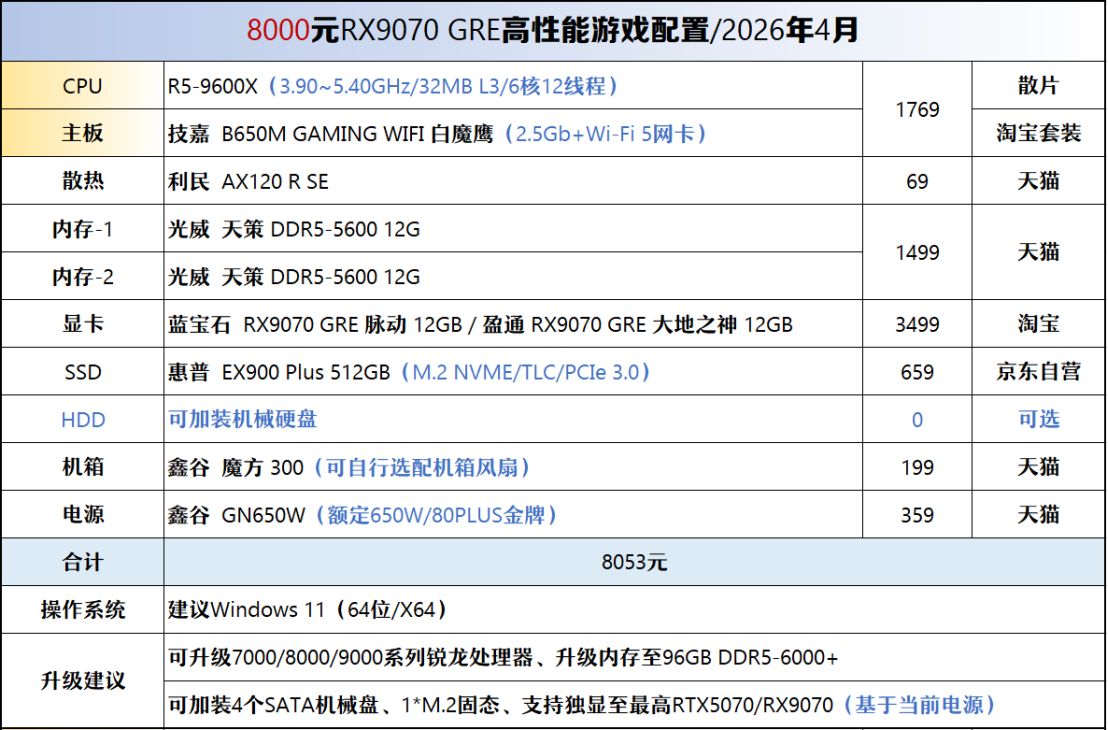The width and height of the screenshot is (1108, 730).
Task: Select the SSD label cell
Action: 83,371
